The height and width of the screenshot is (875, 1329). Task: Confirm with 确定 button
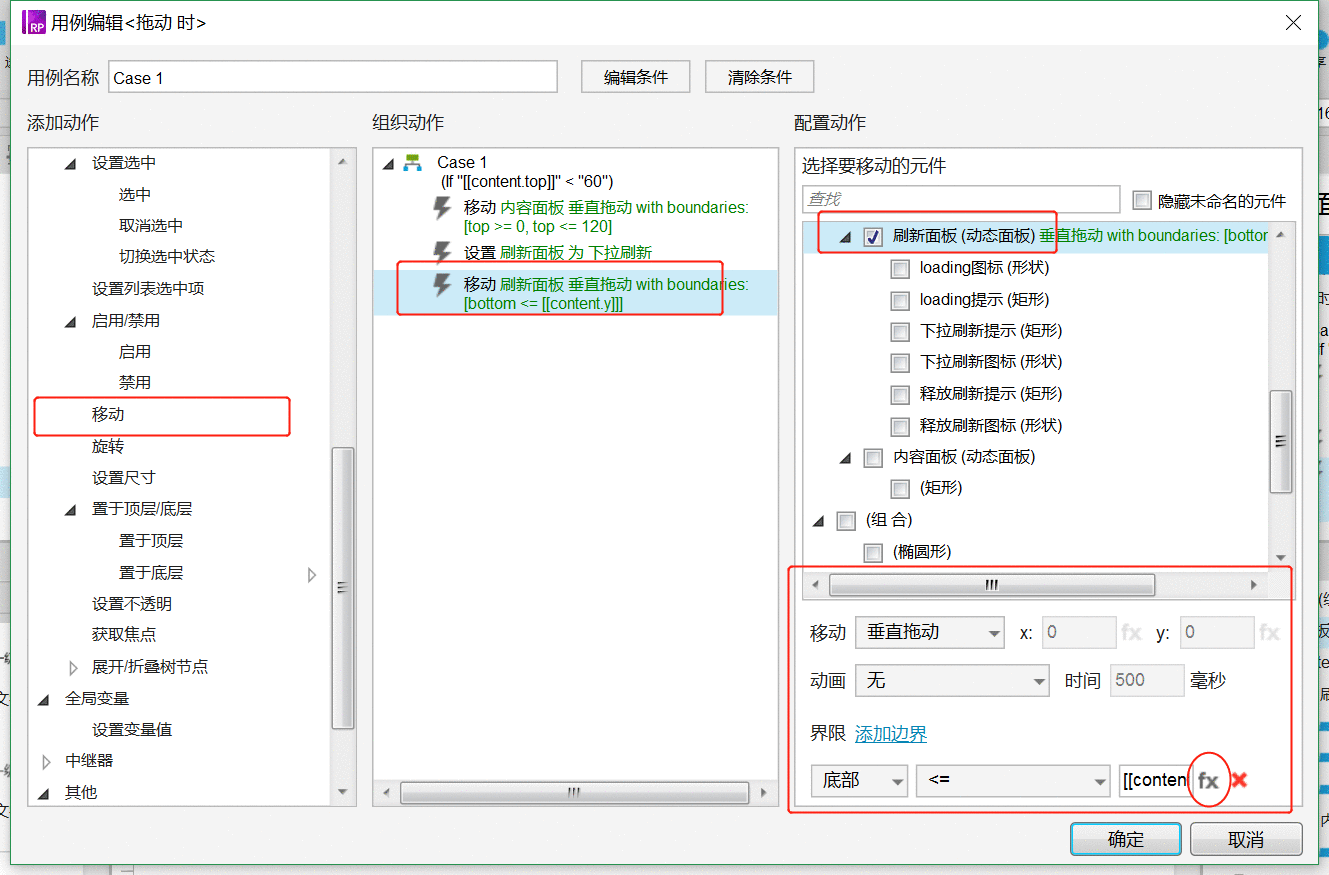point(1126,839)
